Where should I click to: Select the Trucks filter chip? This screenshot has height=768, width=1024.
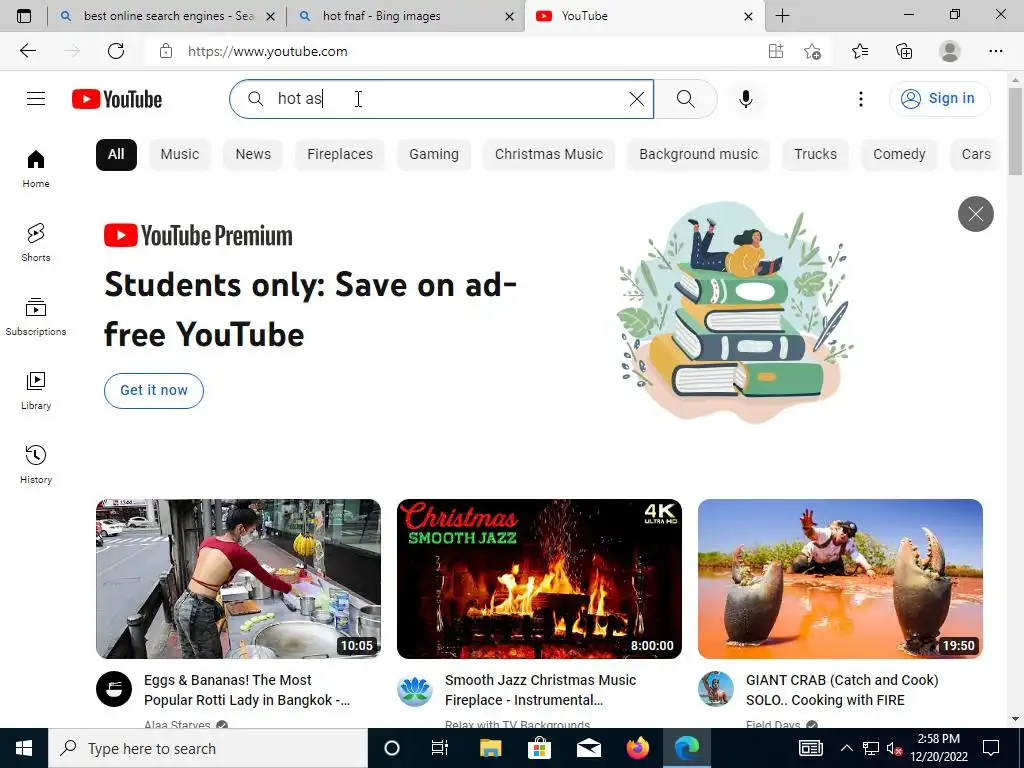pyautogui.click(x=815, y=155)
